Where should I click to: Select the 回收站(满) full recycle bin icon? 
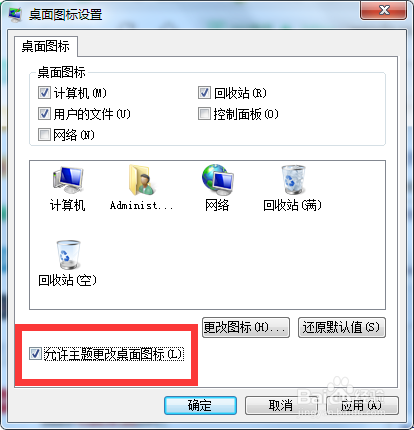point(293,180)
